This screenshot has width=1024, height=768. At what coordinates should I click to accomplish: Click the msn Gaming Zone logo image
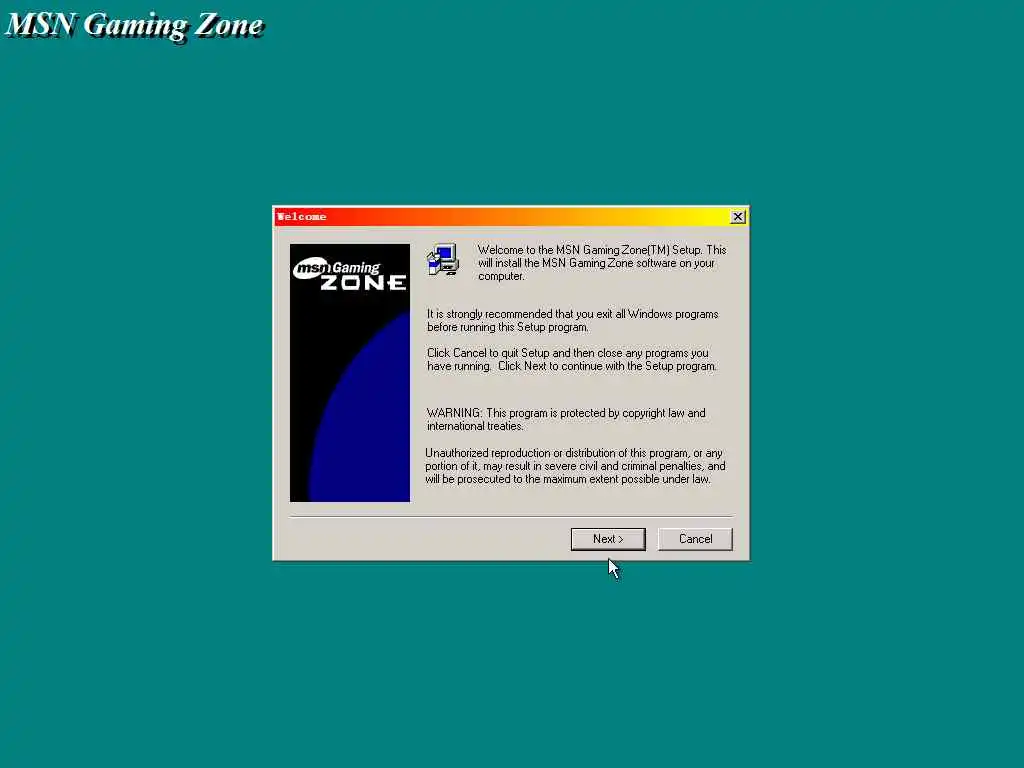tap(350, 373)
